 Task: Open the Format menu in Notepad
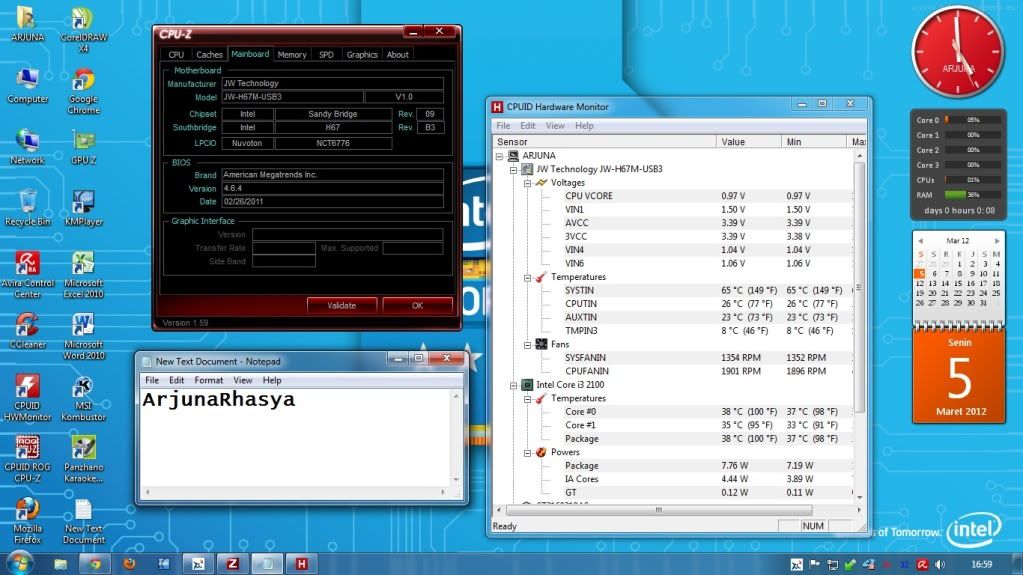(x=208, y=381)
